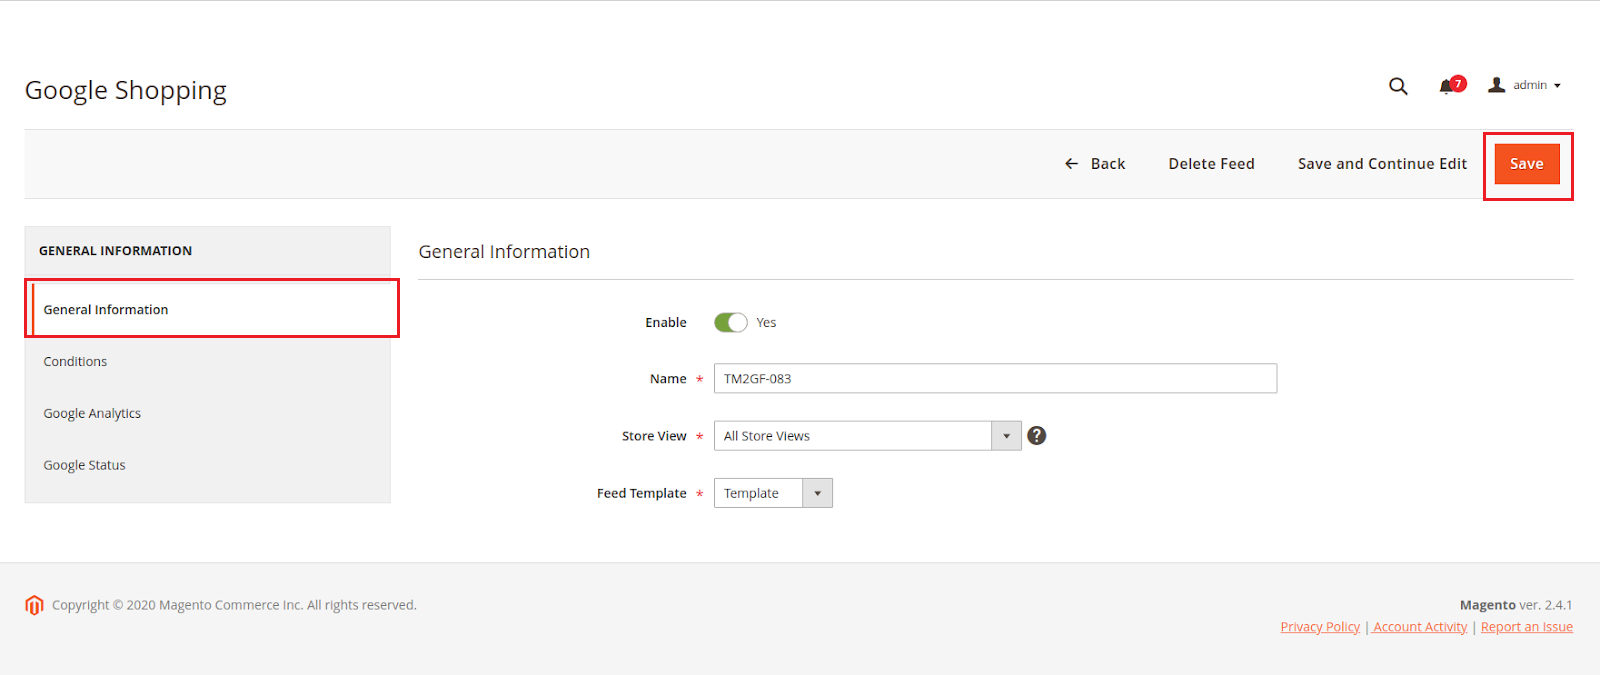Select the General Information tab

click(x=211, y=309)
